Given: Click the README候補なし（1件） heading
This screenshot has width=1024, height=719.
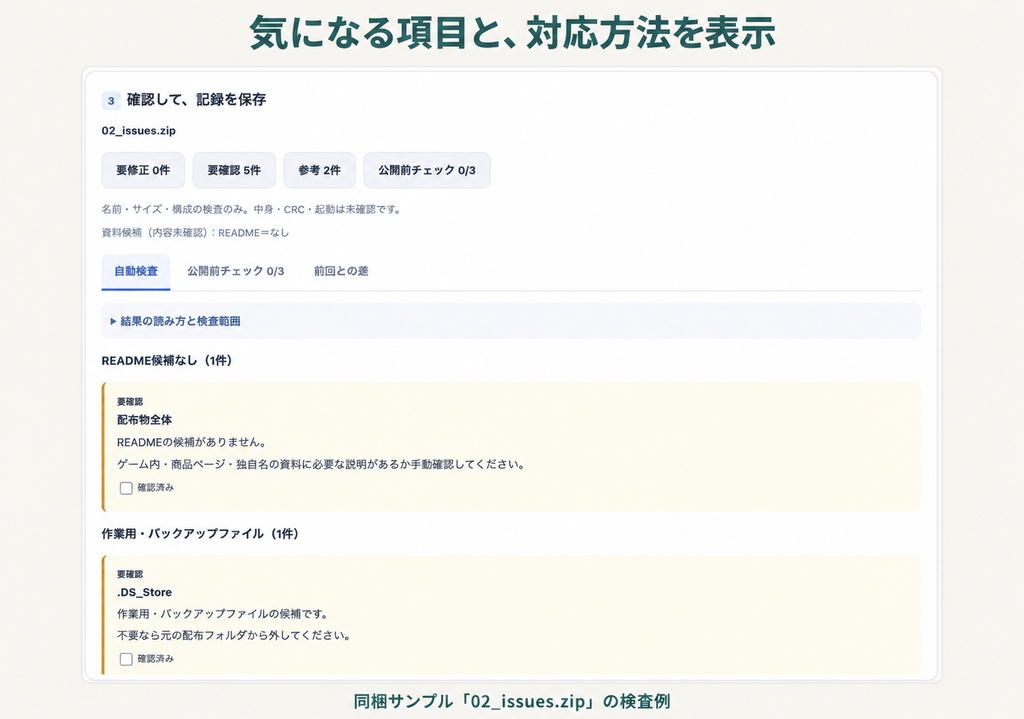Looking at the screenshot, I should click(x=167, y=360).
